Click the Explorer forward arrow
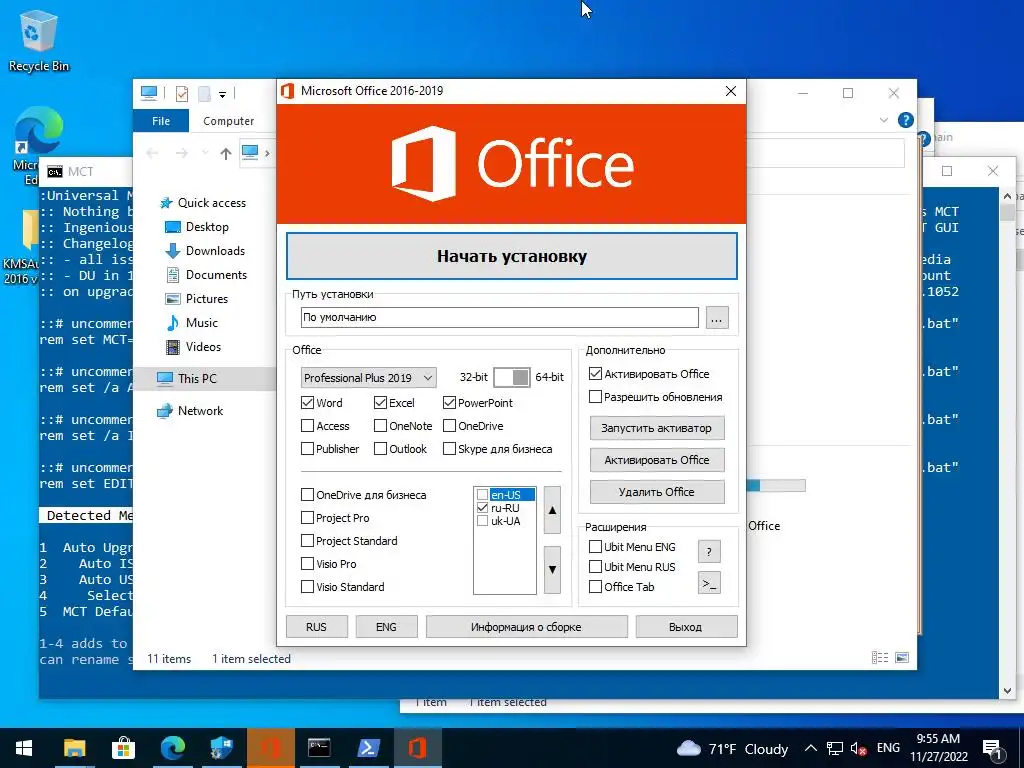1024x768 pixels. [182, 153]
